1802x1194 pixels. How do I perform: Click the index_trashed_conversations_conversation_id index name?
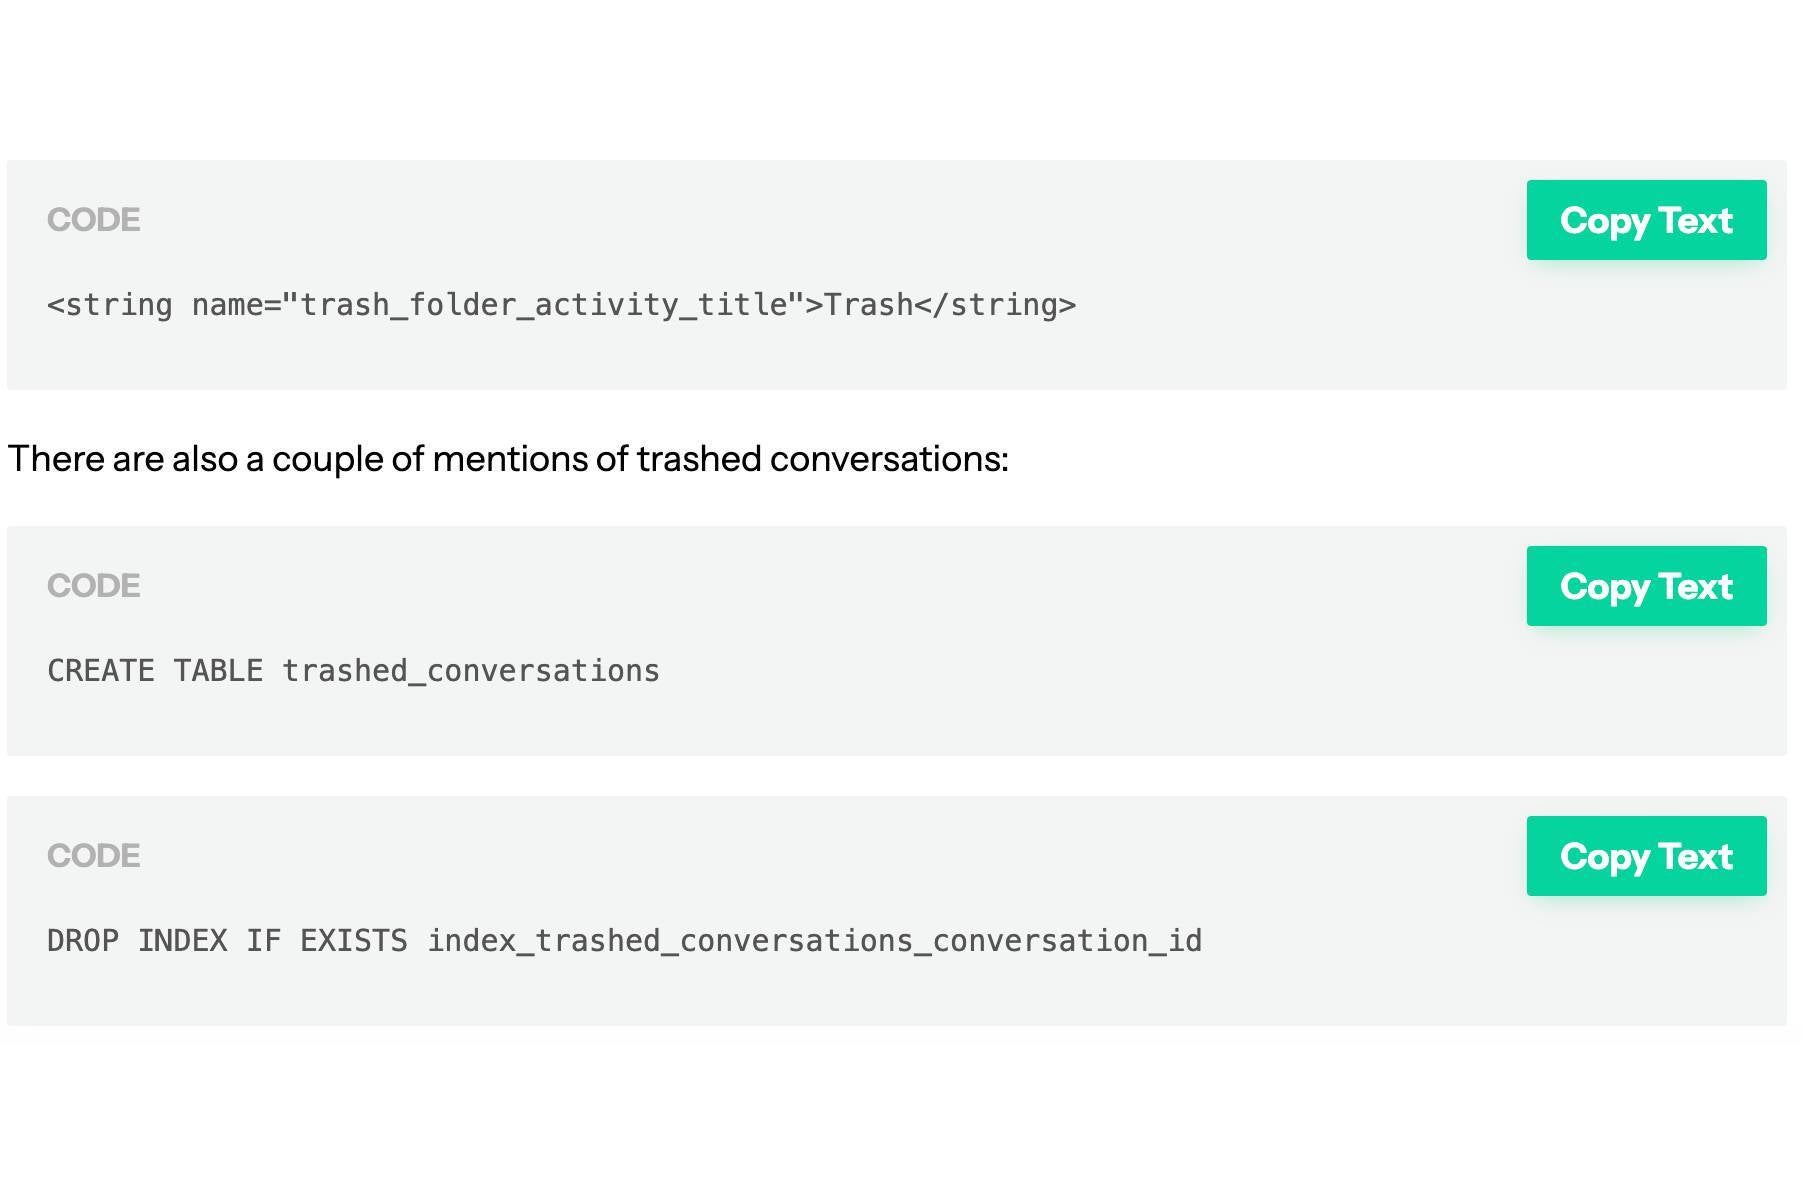(x=815, y=941)
